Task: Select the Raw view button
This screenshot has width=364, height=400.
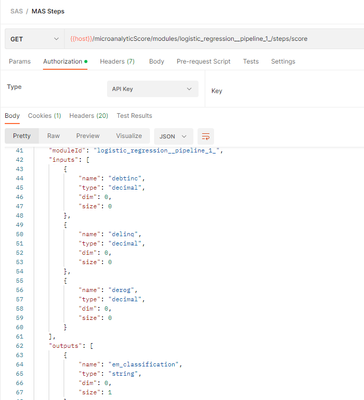Action: tap(53, 136)
